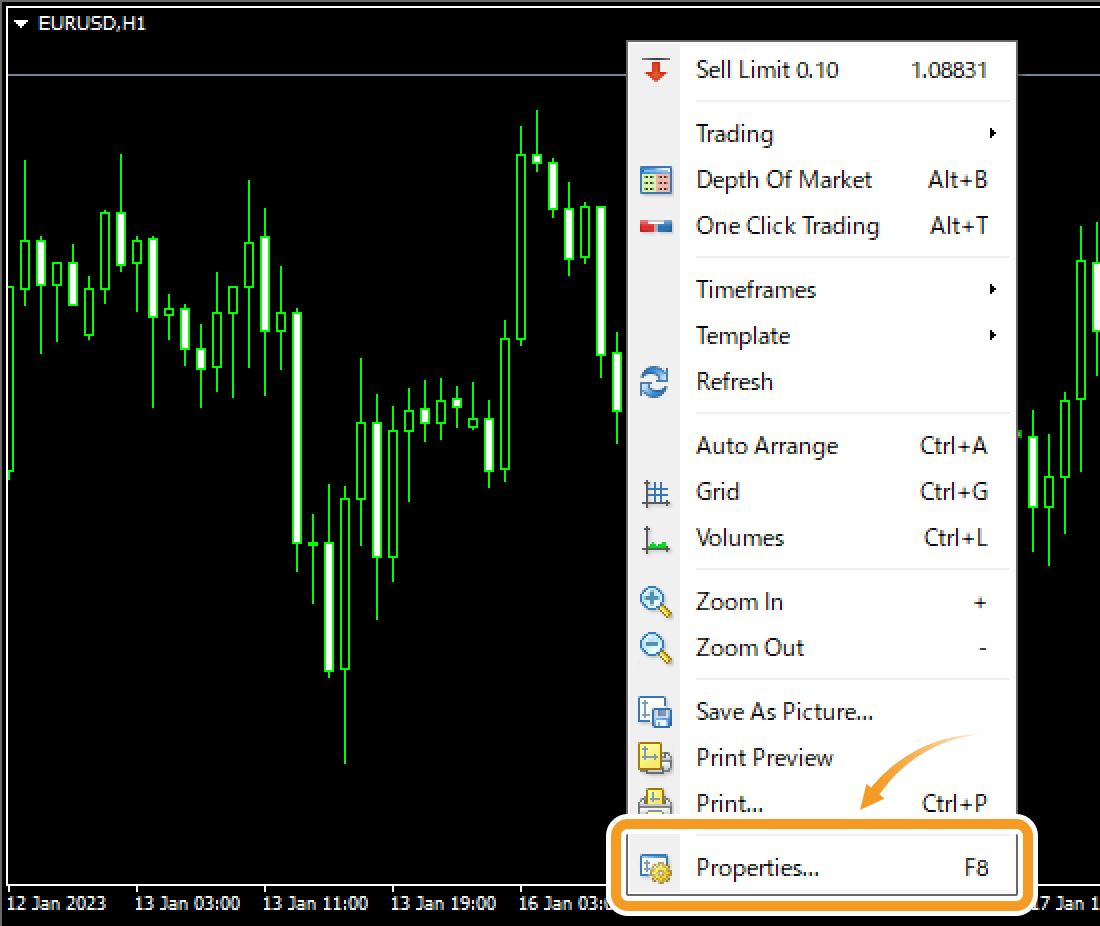
Task: Choose Sell Limit 0.10 at 1.08831
Action: [x=767, y=70]
